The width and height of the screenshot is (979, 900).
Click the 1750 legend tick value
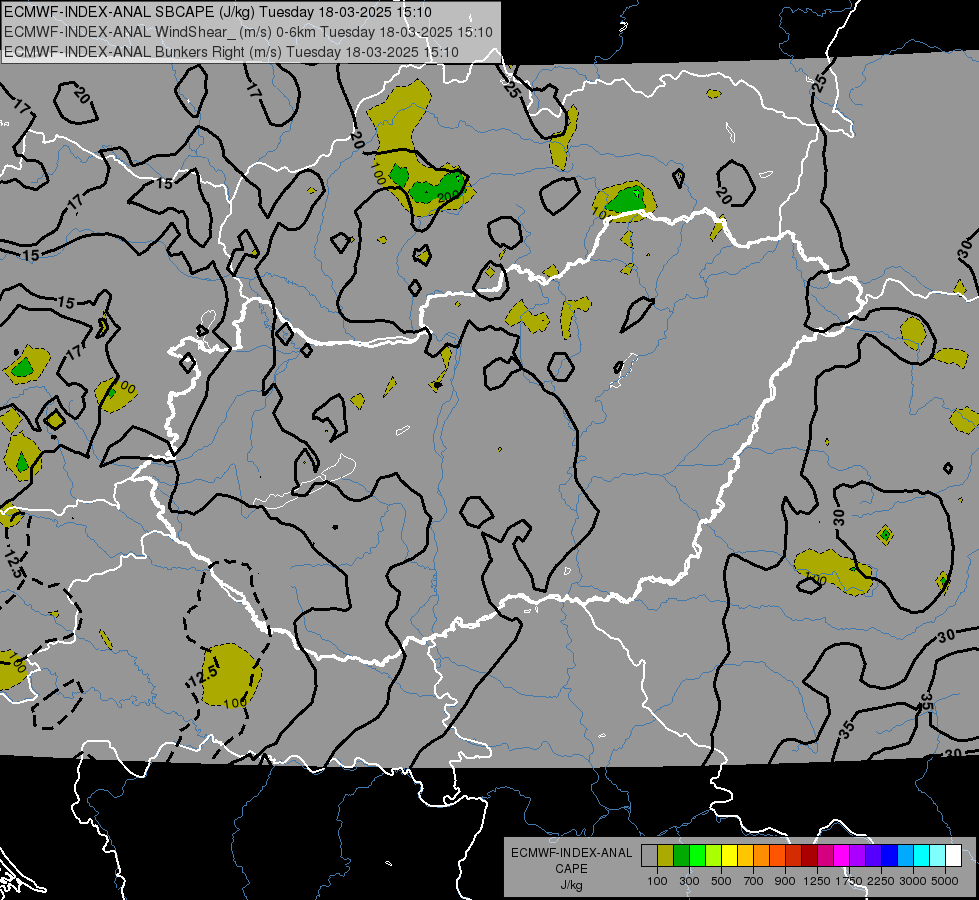click(849, 881)
